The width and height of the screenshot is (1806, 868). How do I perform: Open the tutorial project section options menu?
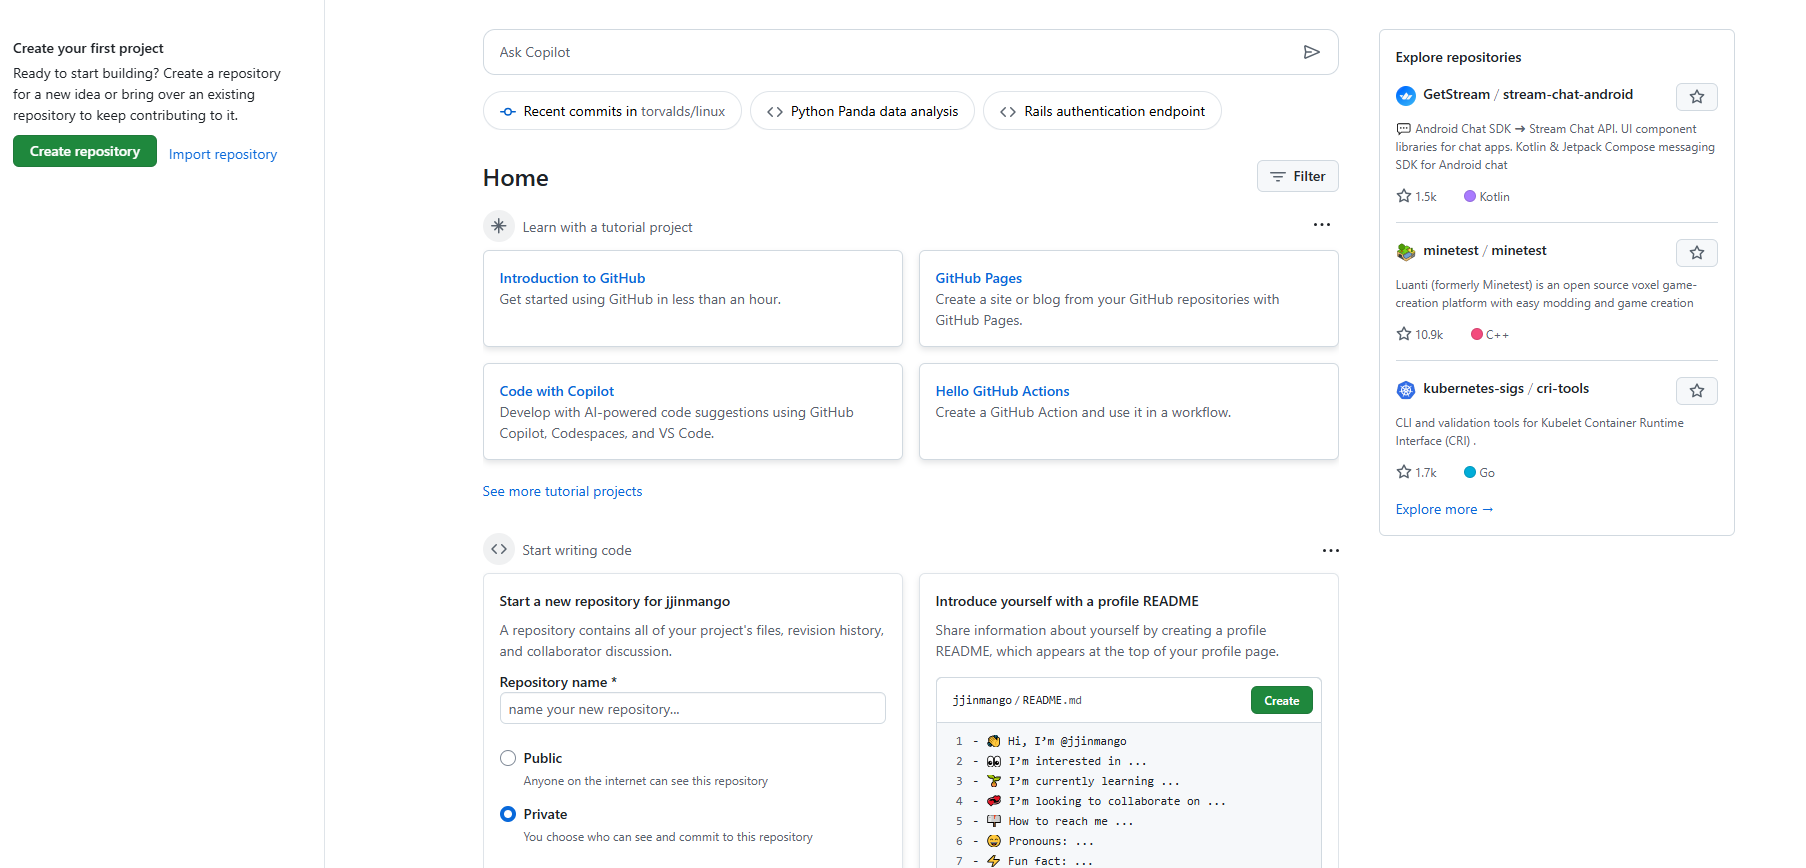tap(1321, 225)
